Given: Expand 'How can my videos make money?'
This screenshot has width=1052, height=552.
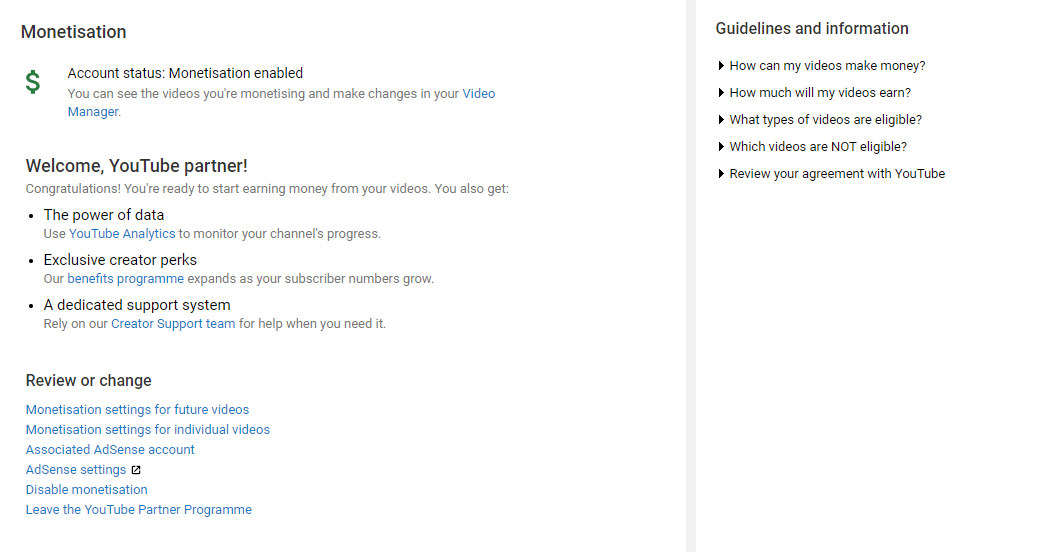Looking at the screenshot, I should pos(822,66).
